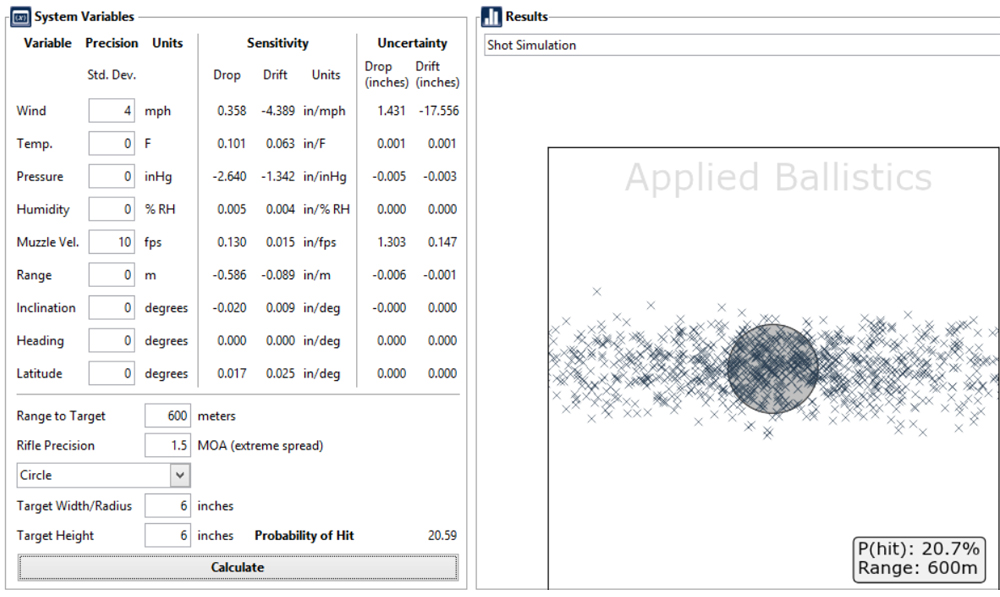Click the Range to Target input field
Screen dimensions: 1000x597
tap(167, 416)
